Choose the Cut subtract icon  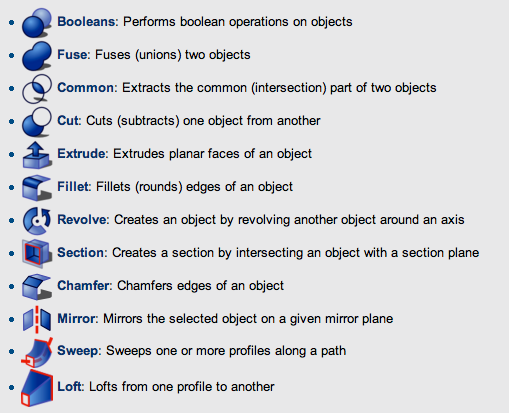tap(37, 121)
